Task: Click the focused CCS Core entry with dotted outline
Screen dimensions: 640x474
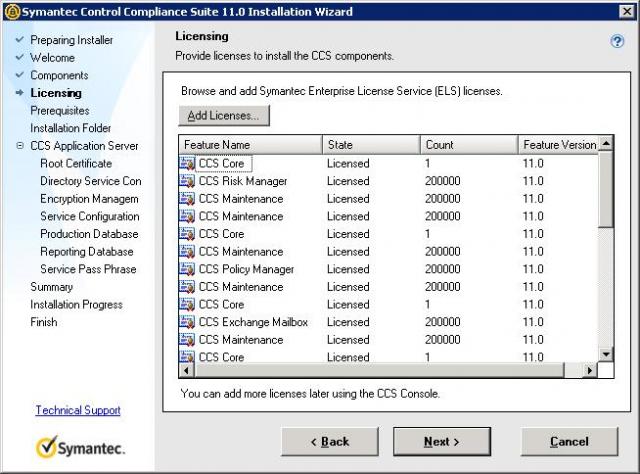Action: coord(224,163)
